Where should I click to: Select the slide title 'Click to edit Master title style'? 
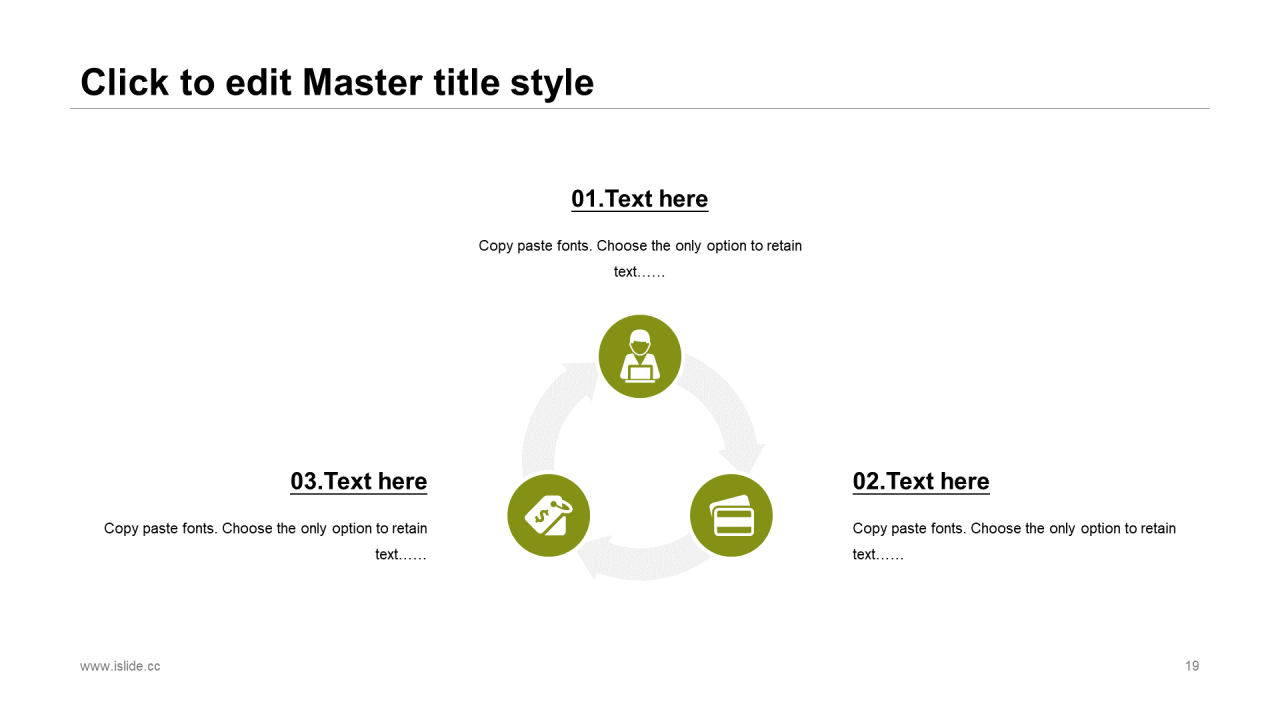click(x=337, y=82)
